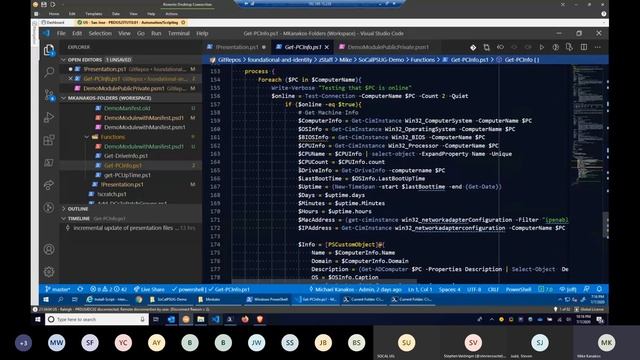
Task: Open the Source Control view
Action: pos(49,95)
